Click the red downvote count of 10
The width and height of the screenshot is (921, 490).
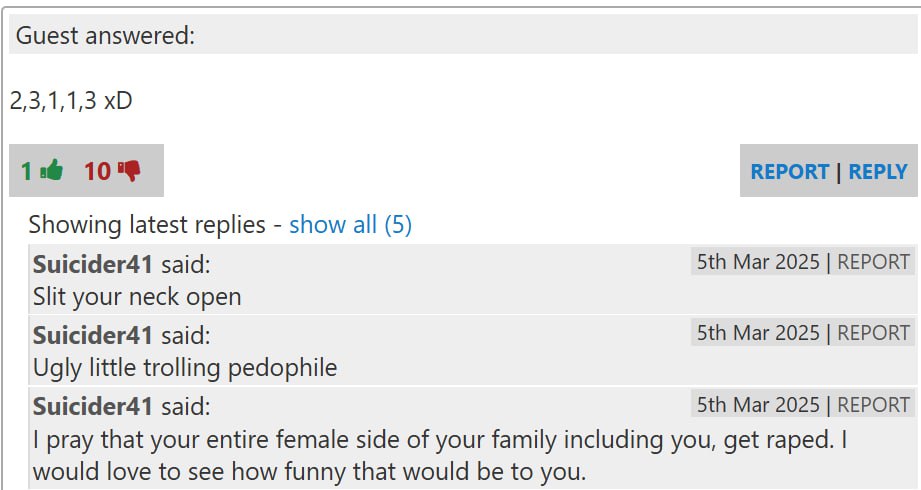97,171
